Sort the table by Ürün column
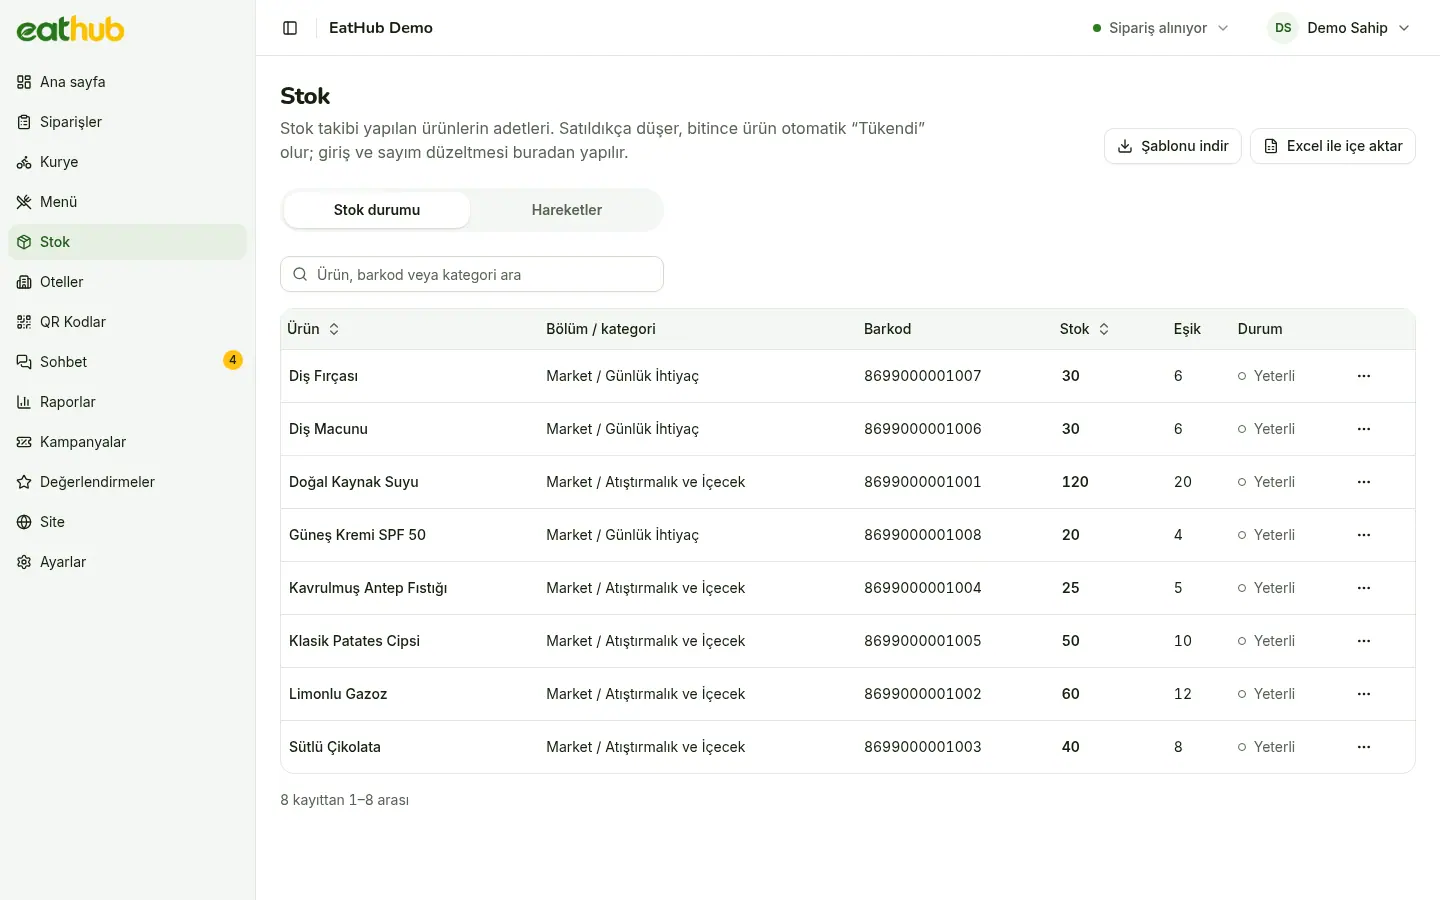The image size is (1440, 900). tap(314, 329)
